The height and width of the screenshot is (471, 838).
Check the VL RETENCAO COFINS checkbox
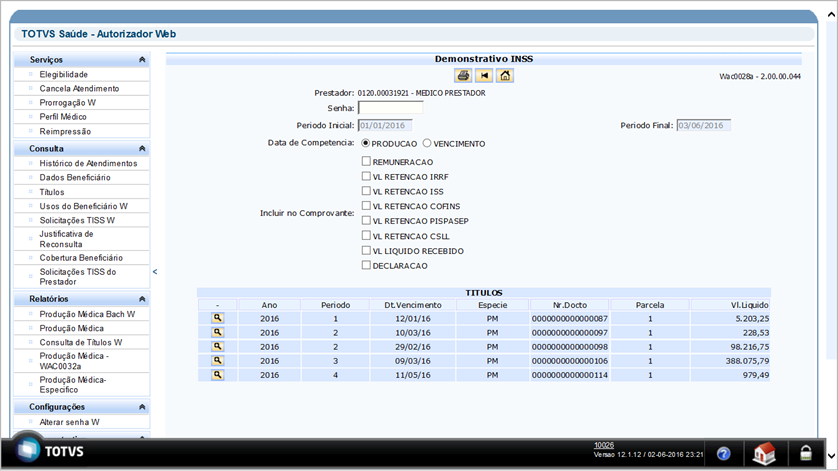366,205
